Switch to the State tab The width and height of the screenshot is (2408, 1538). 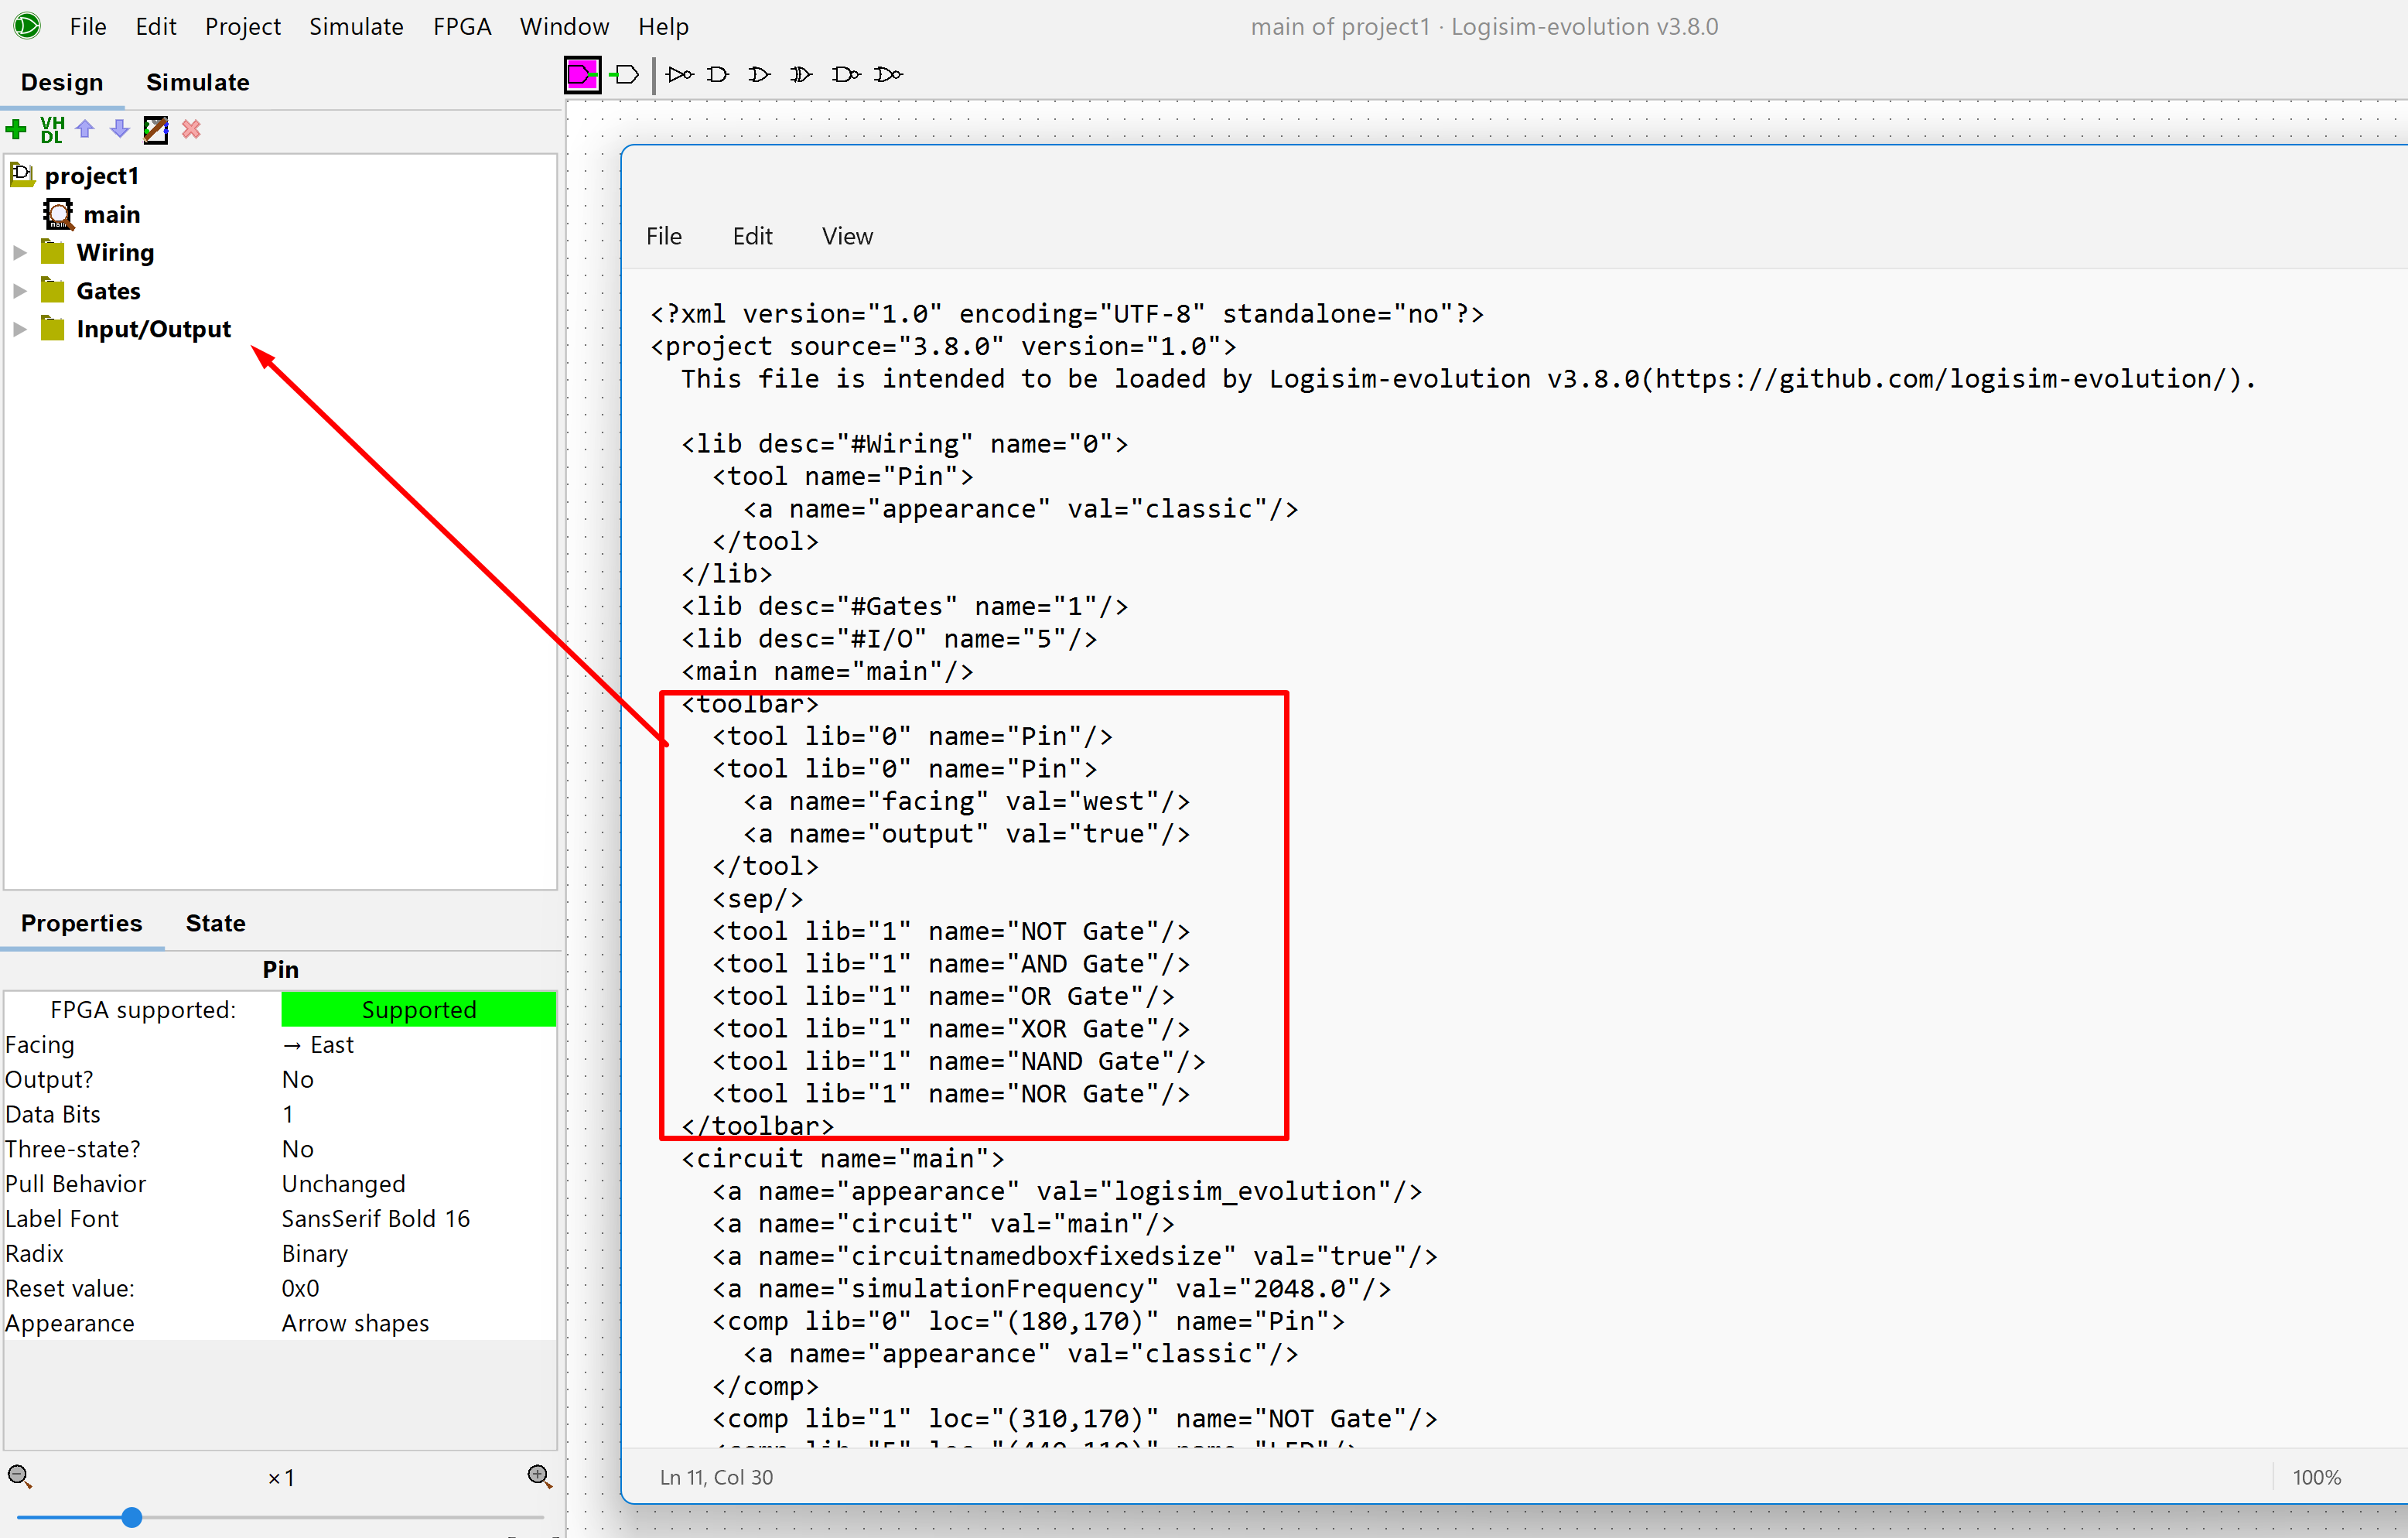tap(215, 923)
